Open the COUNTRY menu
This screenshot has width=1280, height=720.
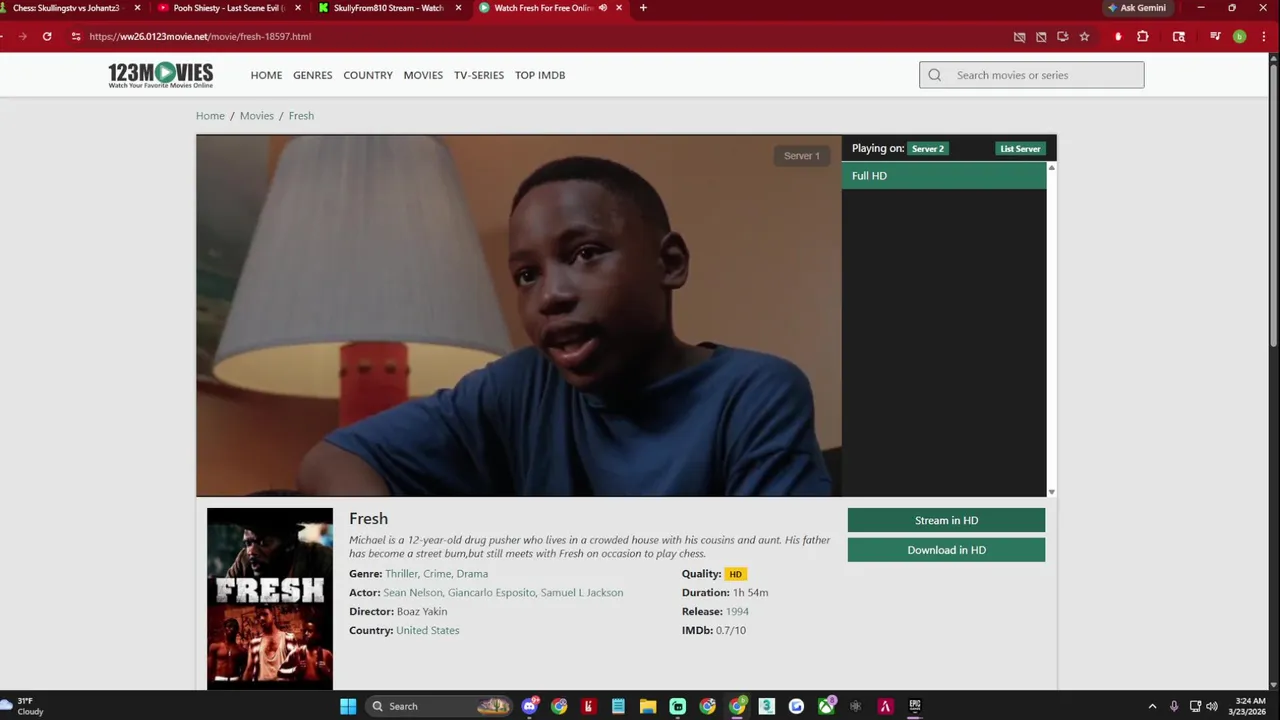click(x=368, y=75)
